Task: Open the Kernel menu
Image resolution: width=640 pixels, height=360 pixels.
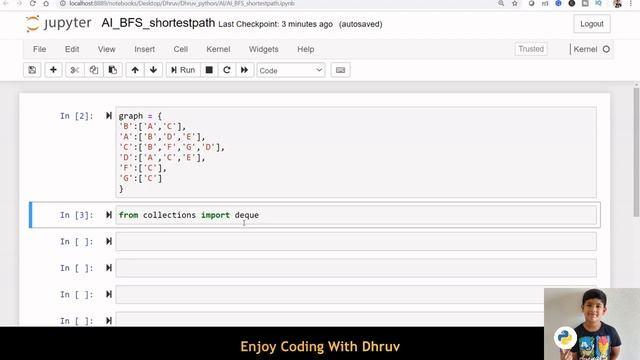Action: coord(218,49)
